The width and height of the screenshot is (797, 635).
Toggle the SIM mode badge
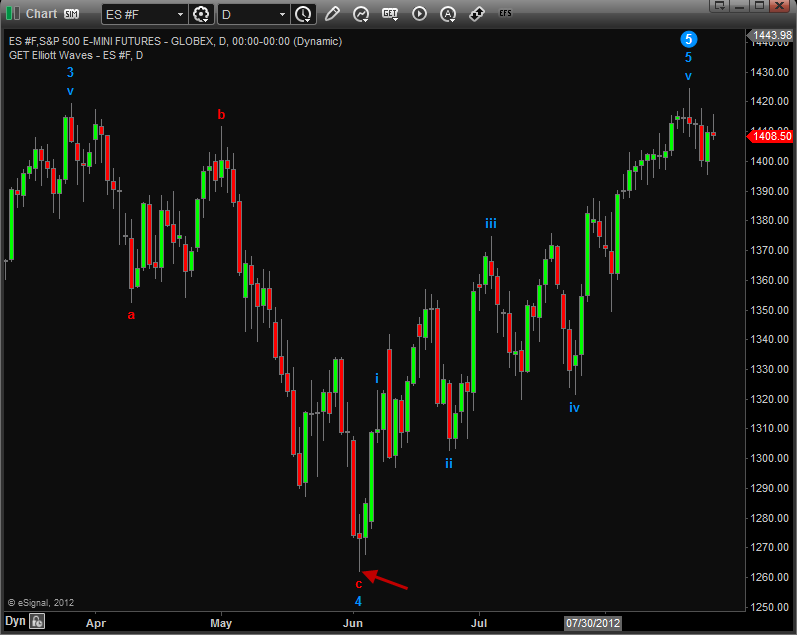click(x=71, y=14)
